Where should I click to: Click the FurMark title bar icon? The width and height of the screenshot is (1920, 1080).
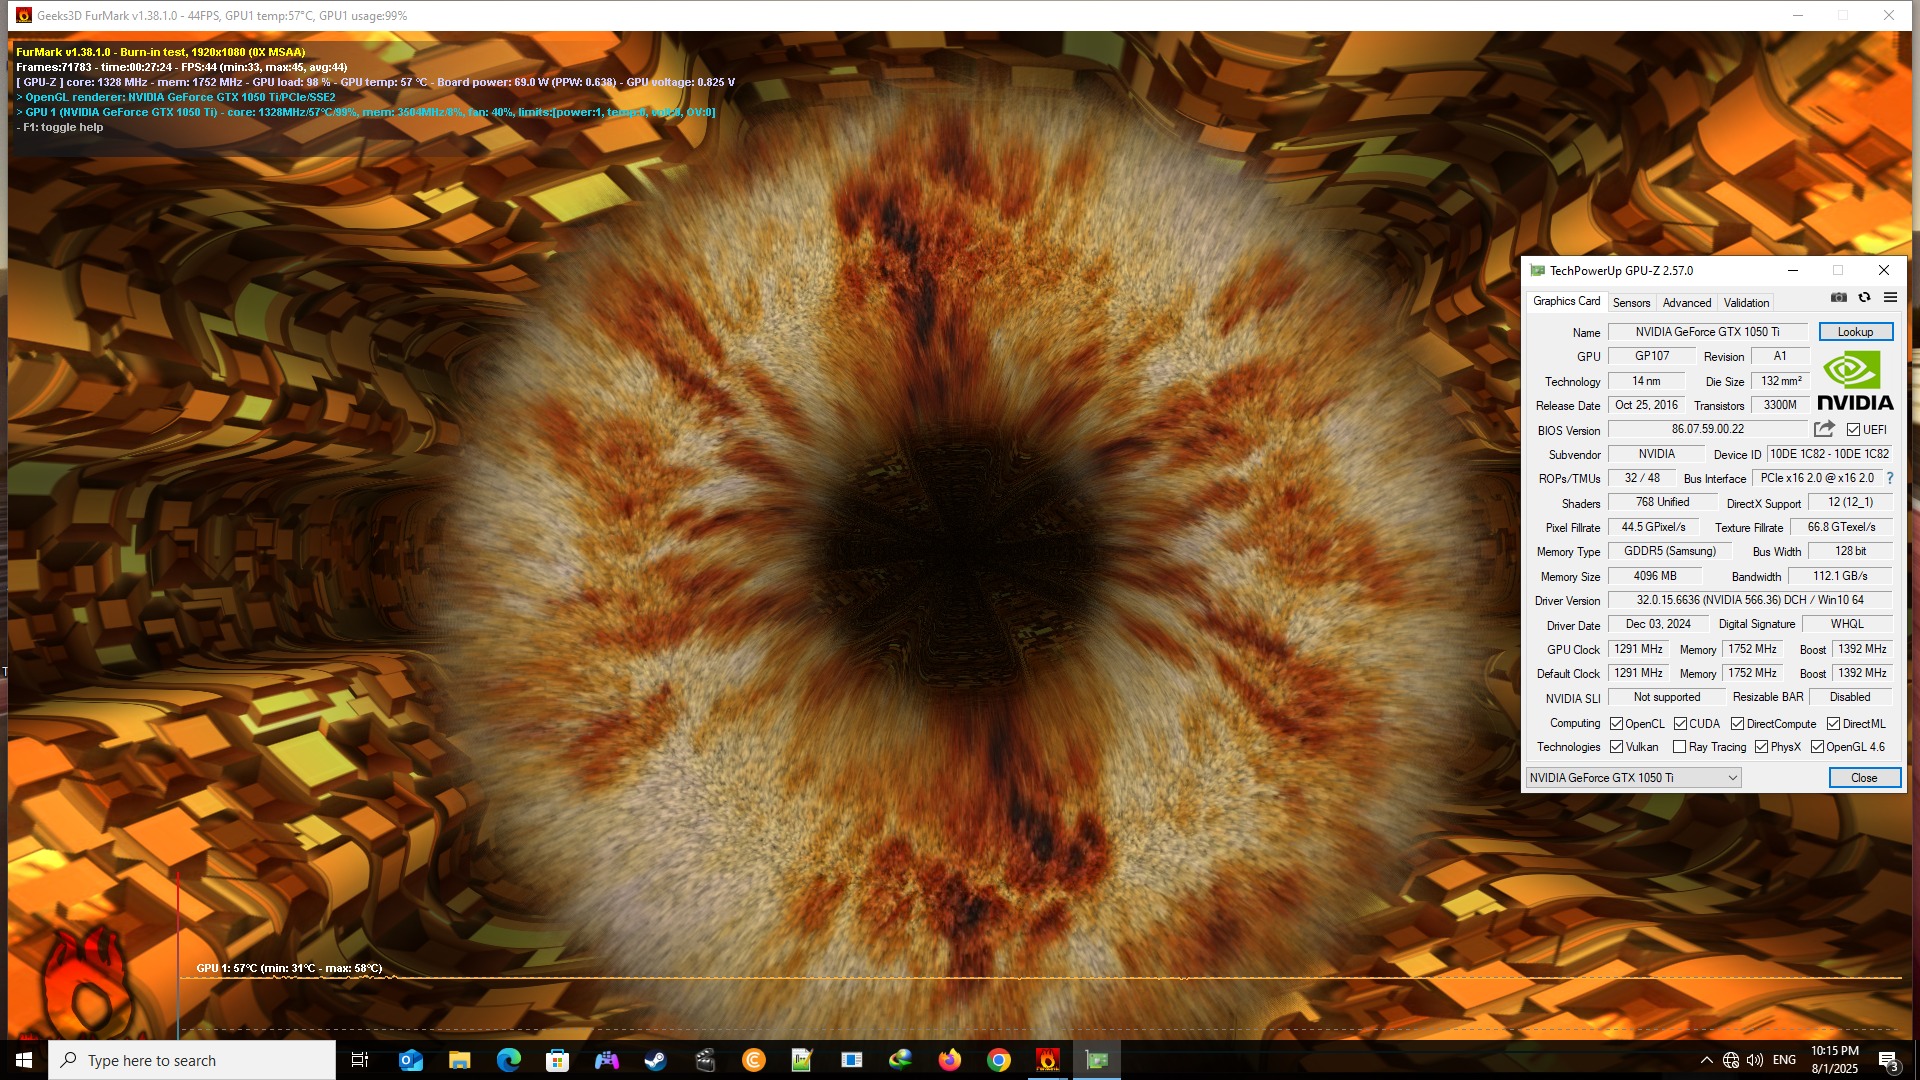tap(24, 15)
